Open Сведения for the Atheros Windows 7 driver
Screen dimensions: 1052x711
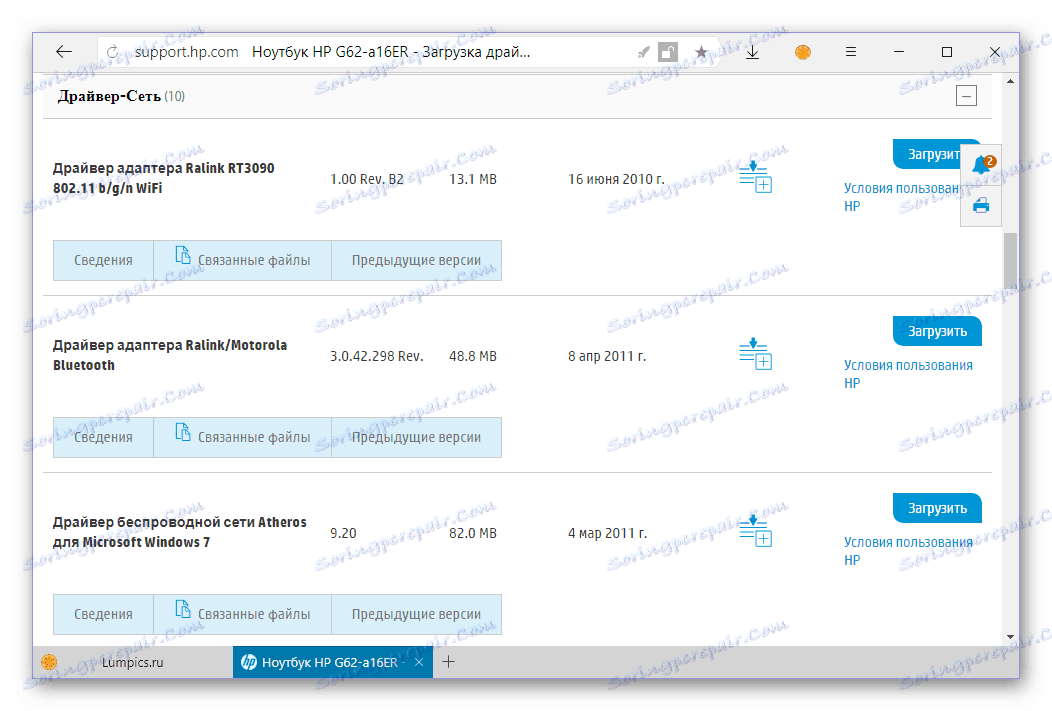103,614
